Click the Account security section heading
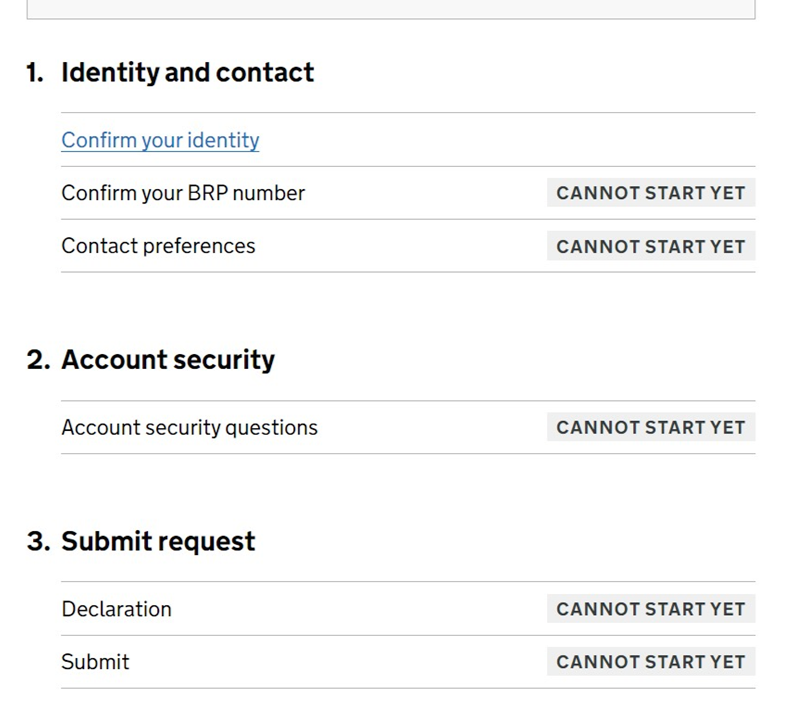 [168, 360]
